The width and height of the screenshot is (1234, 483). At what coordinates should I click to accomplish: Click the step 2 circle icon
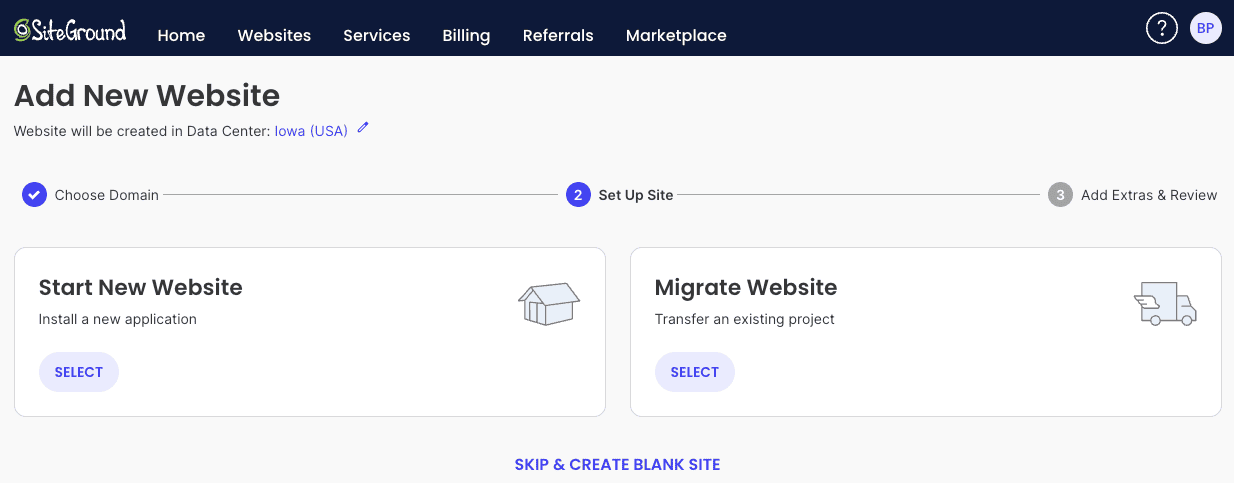[578, 195]
